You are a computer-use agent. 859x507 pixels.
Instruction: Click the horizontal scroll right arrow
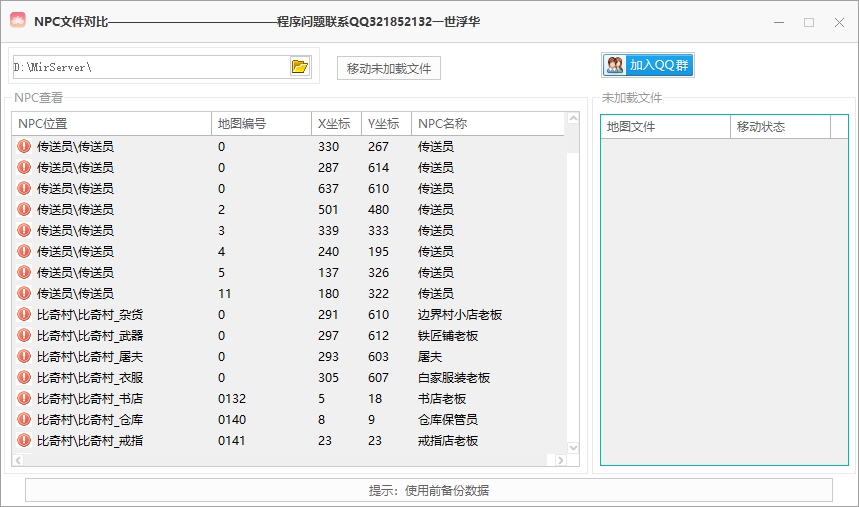pyautogui.click(x=560, y=460)
